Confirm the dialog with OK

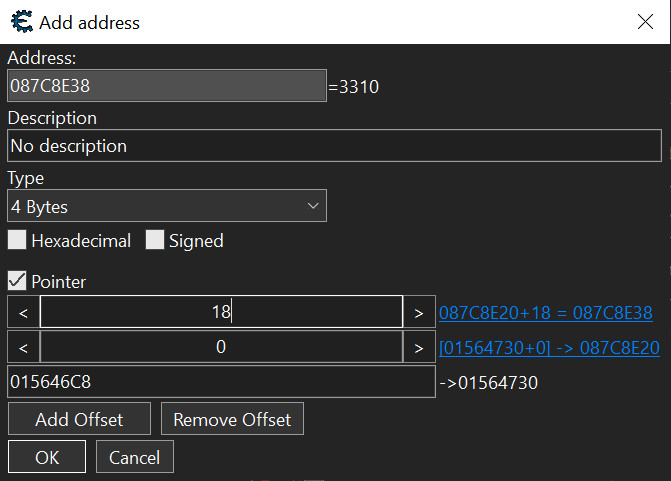click(x=47, y=457)
